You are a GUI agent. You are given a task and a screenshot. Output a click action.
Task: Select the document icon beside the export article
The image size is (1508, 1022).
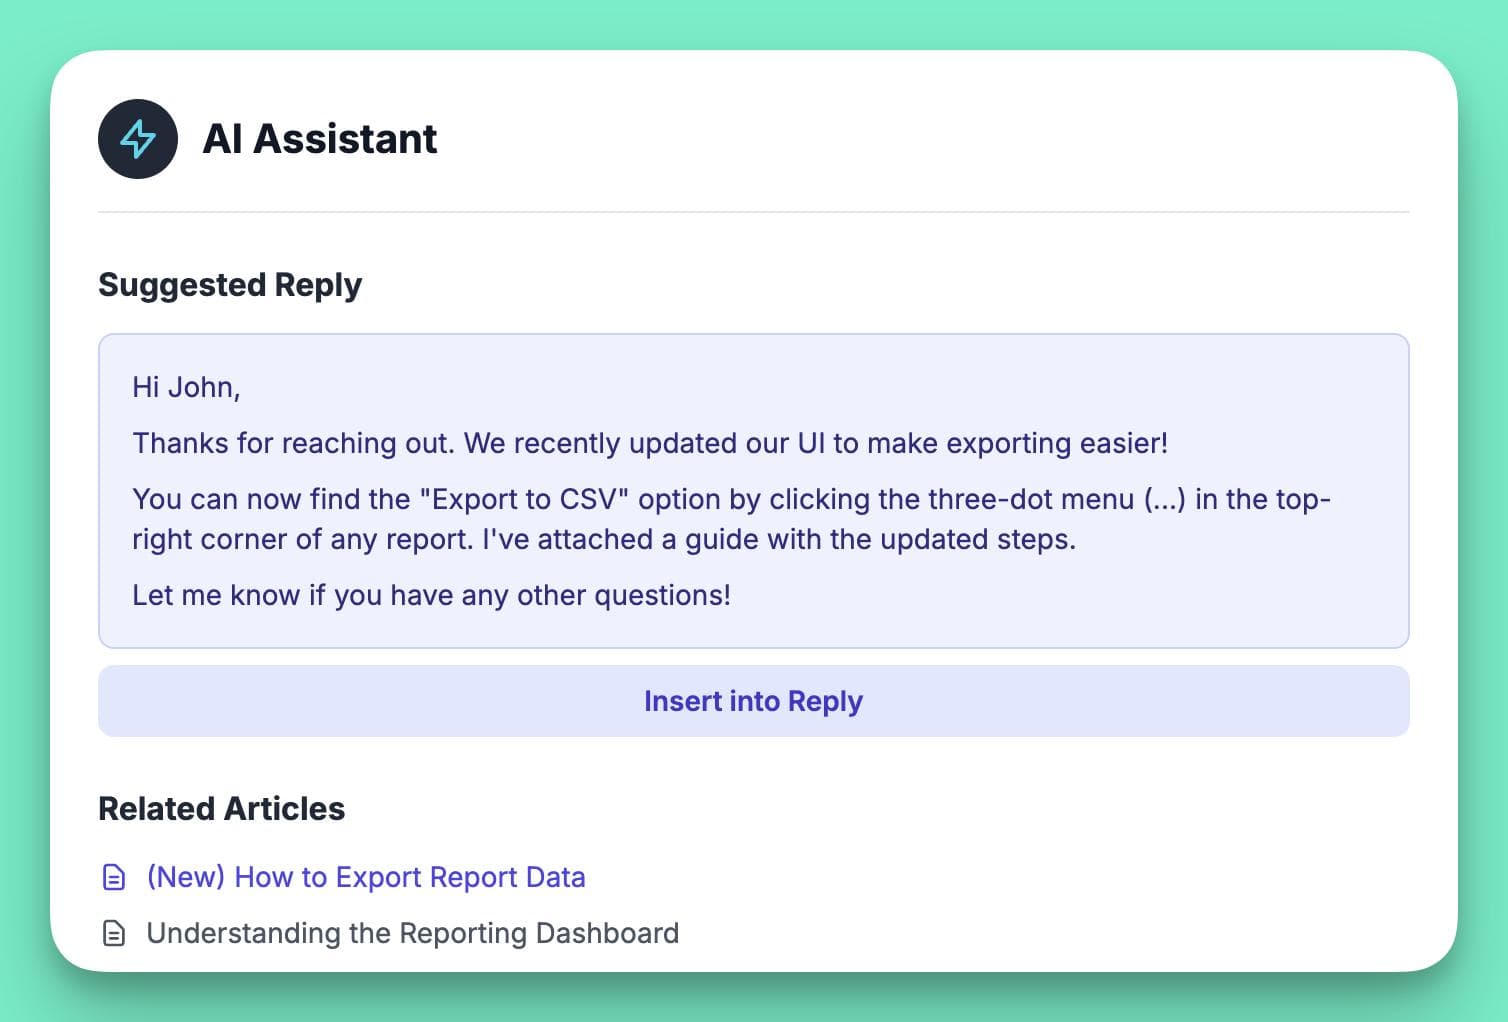click(113, 877)
